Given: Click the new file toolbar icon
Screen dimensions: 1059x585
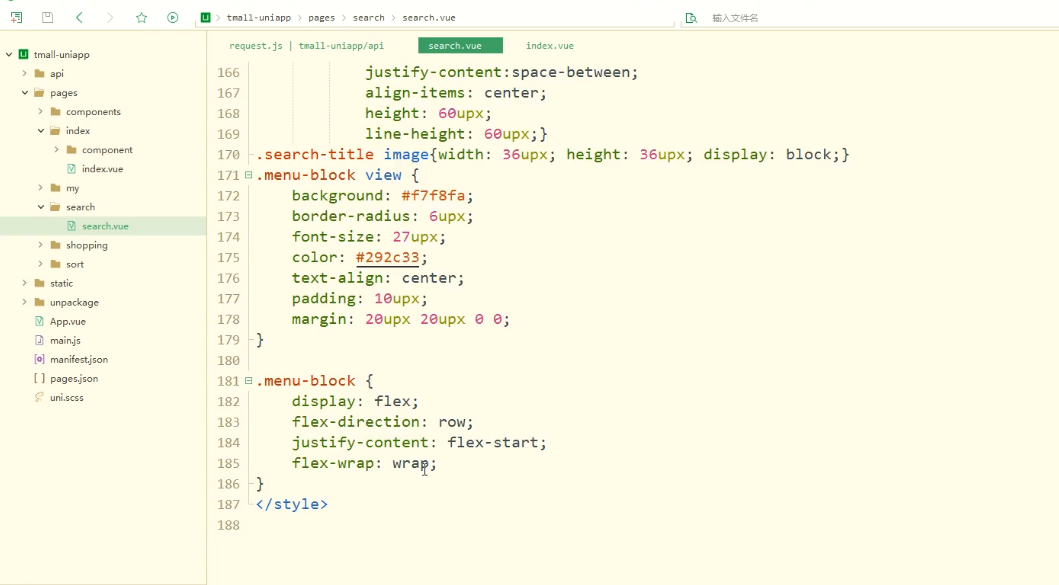Looking at the screenshot, I should (x=16, y=18).
